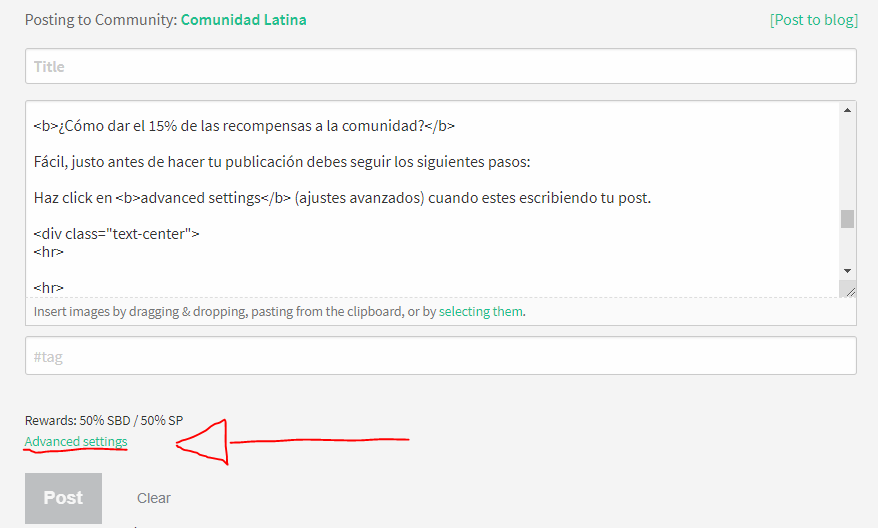
Task: Click the text area scrollbar thumb
Action: tap(847, 219)
